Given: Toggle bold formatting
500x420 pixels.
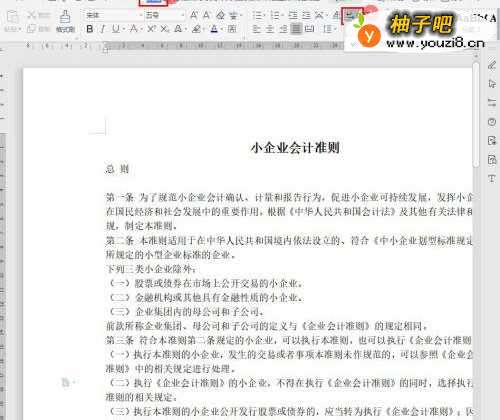Looking at the screenshot, I should point(90,29).
